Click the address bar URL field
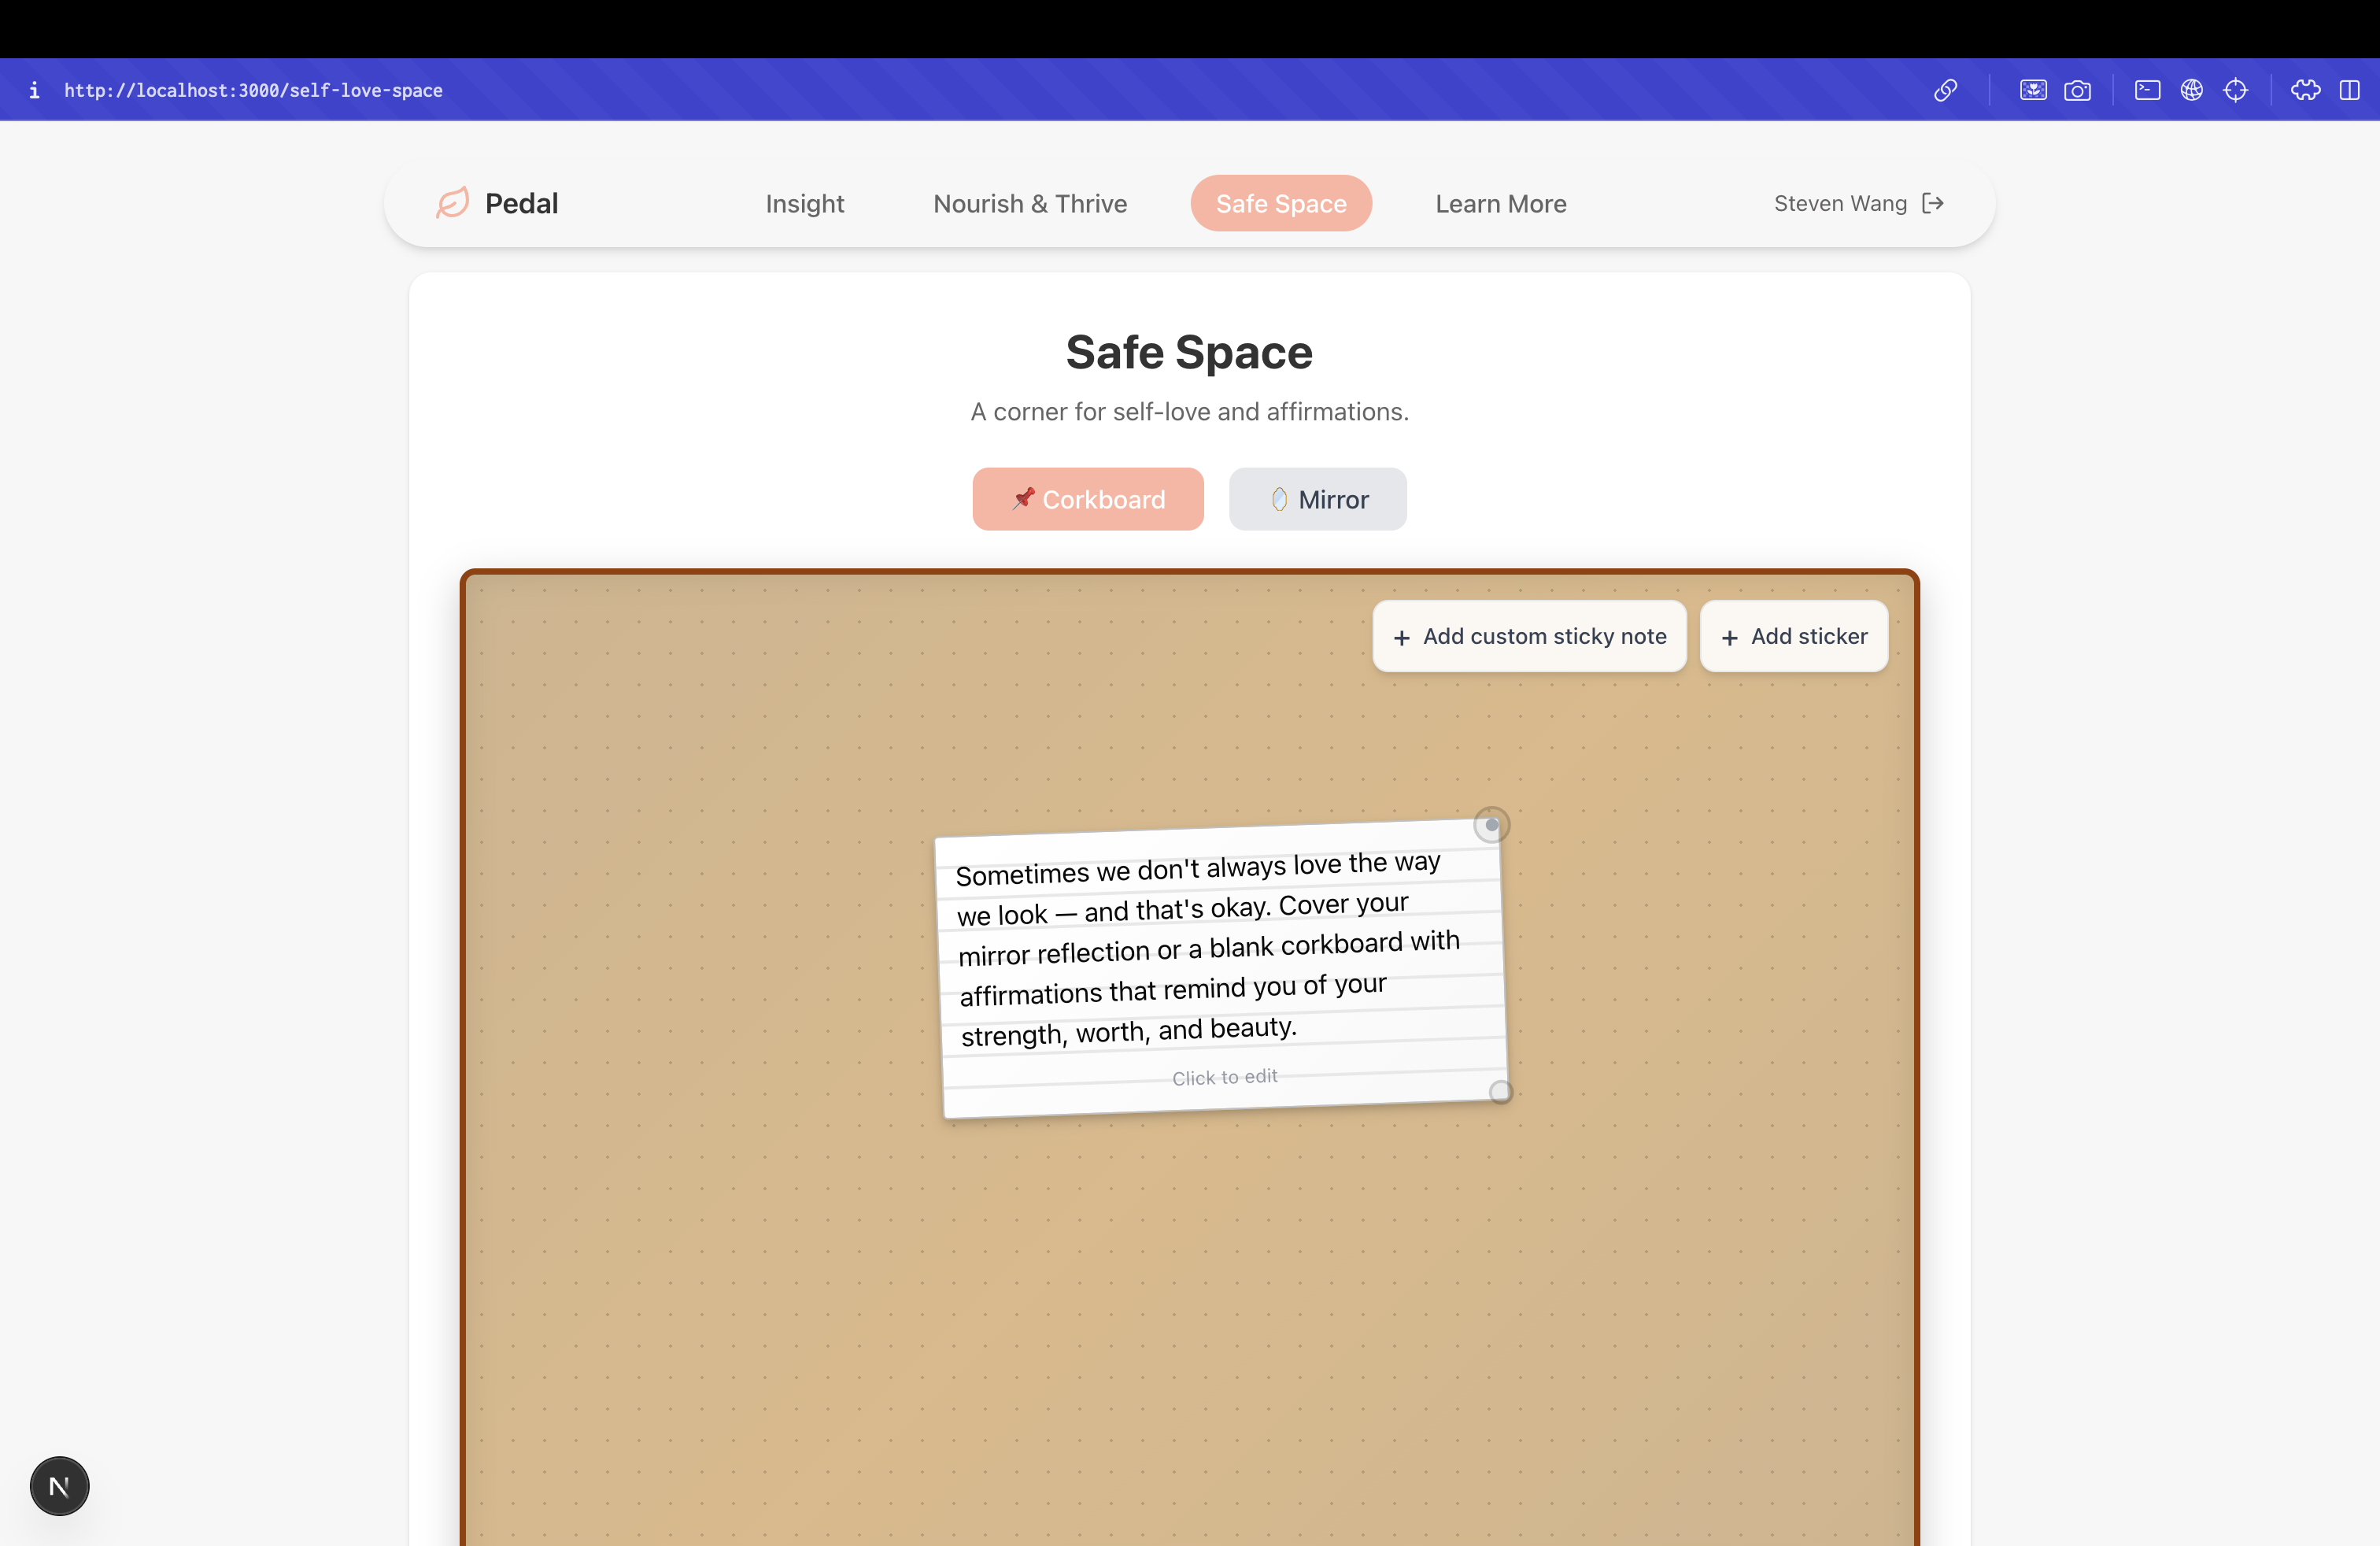Screen dimensions: 2380x1546 253,90
